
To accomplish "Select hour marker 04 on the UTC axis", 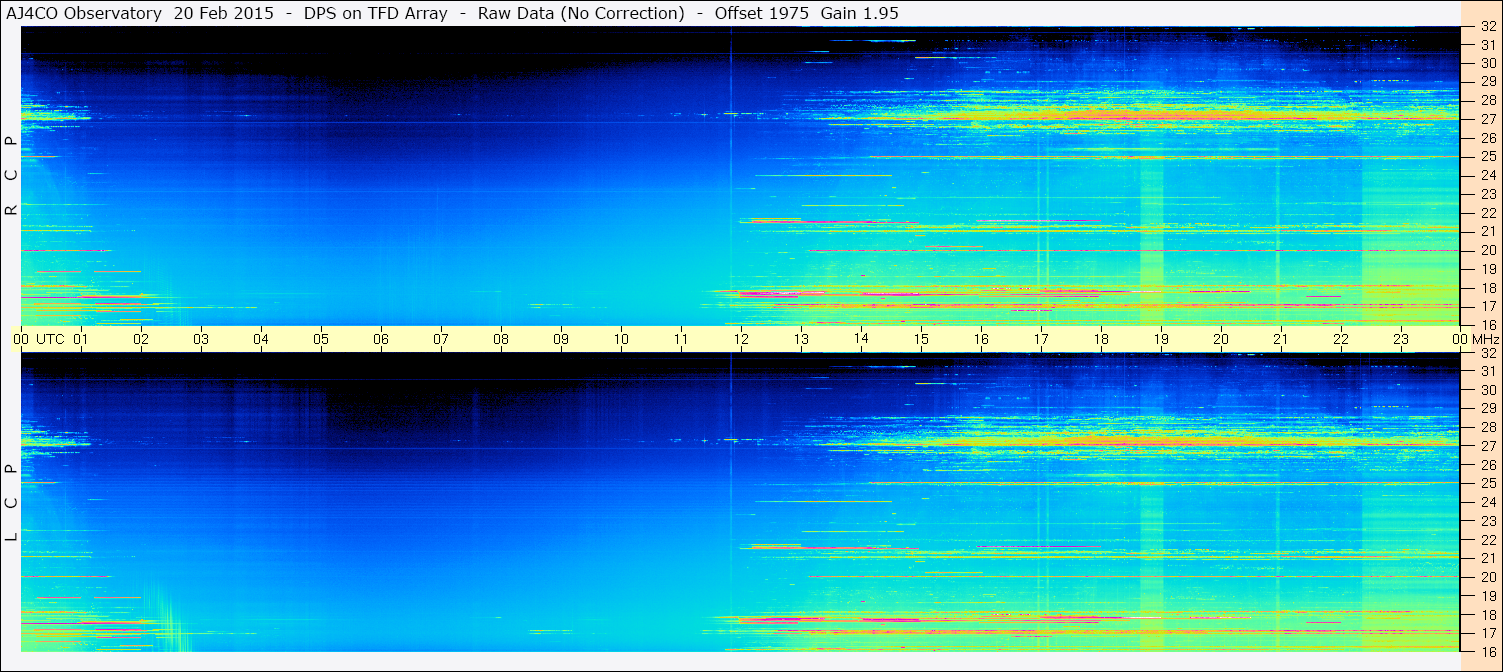I will (x=261, y=339).
